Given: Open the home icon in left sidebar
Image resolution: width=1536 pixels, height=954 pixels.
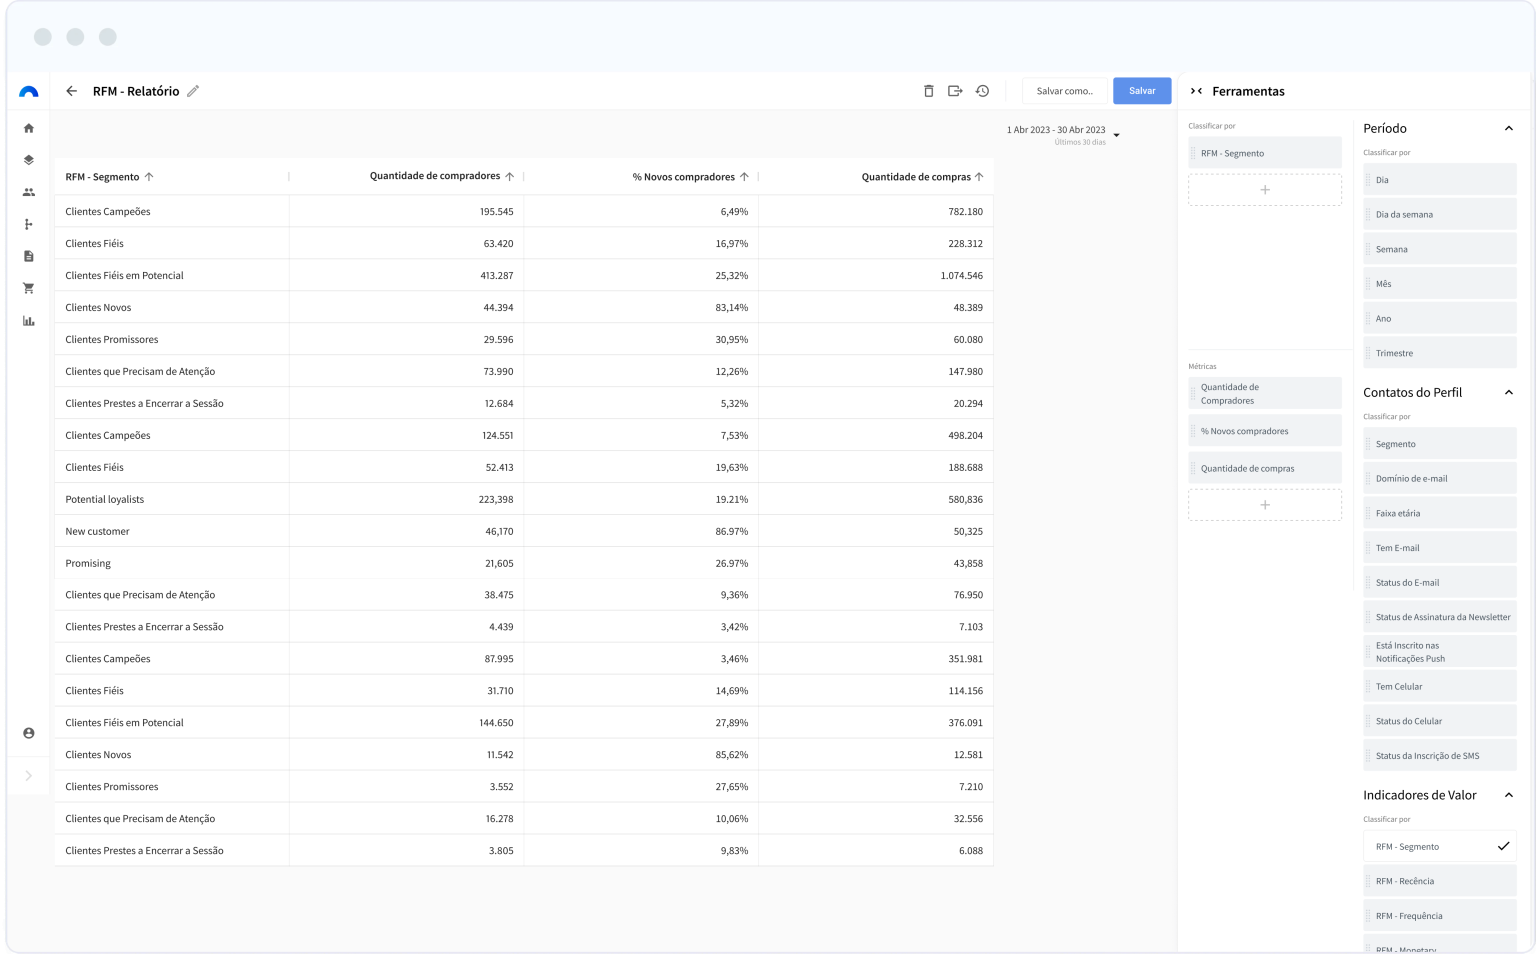Looking at the screenshot, I should [x=29, y=128].
